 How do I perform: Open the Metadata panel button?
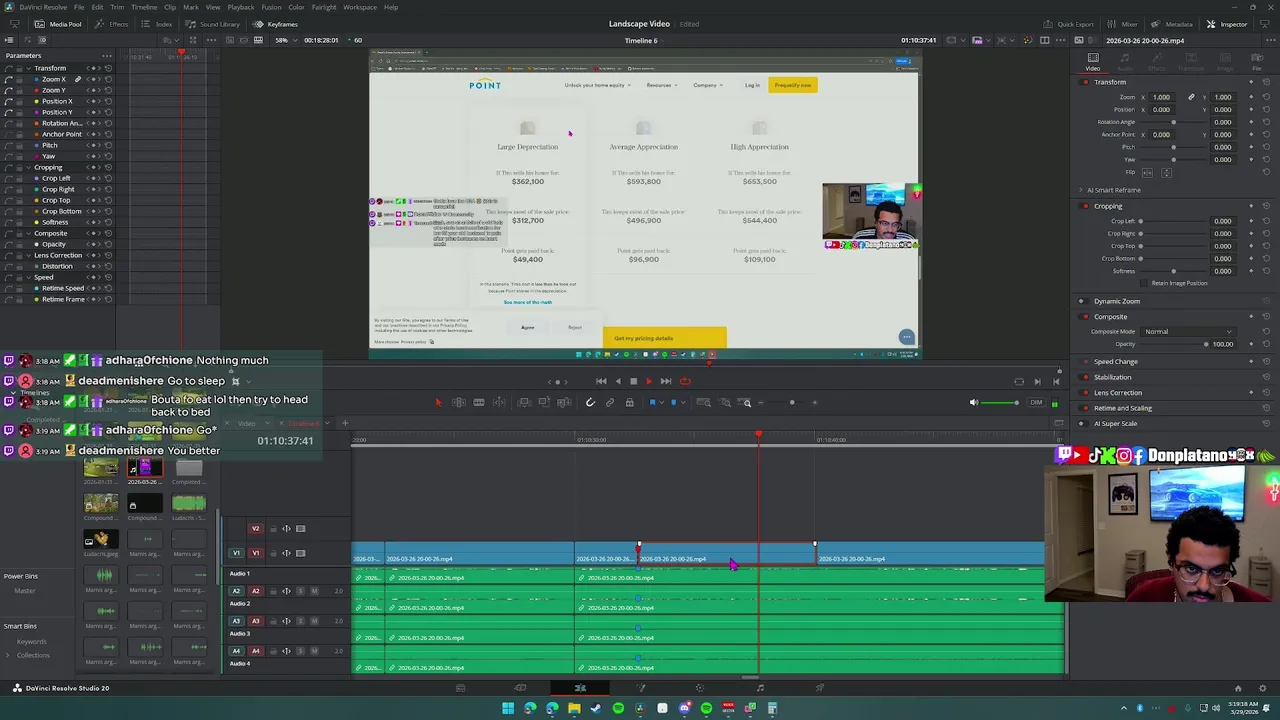coord(1172,24)
